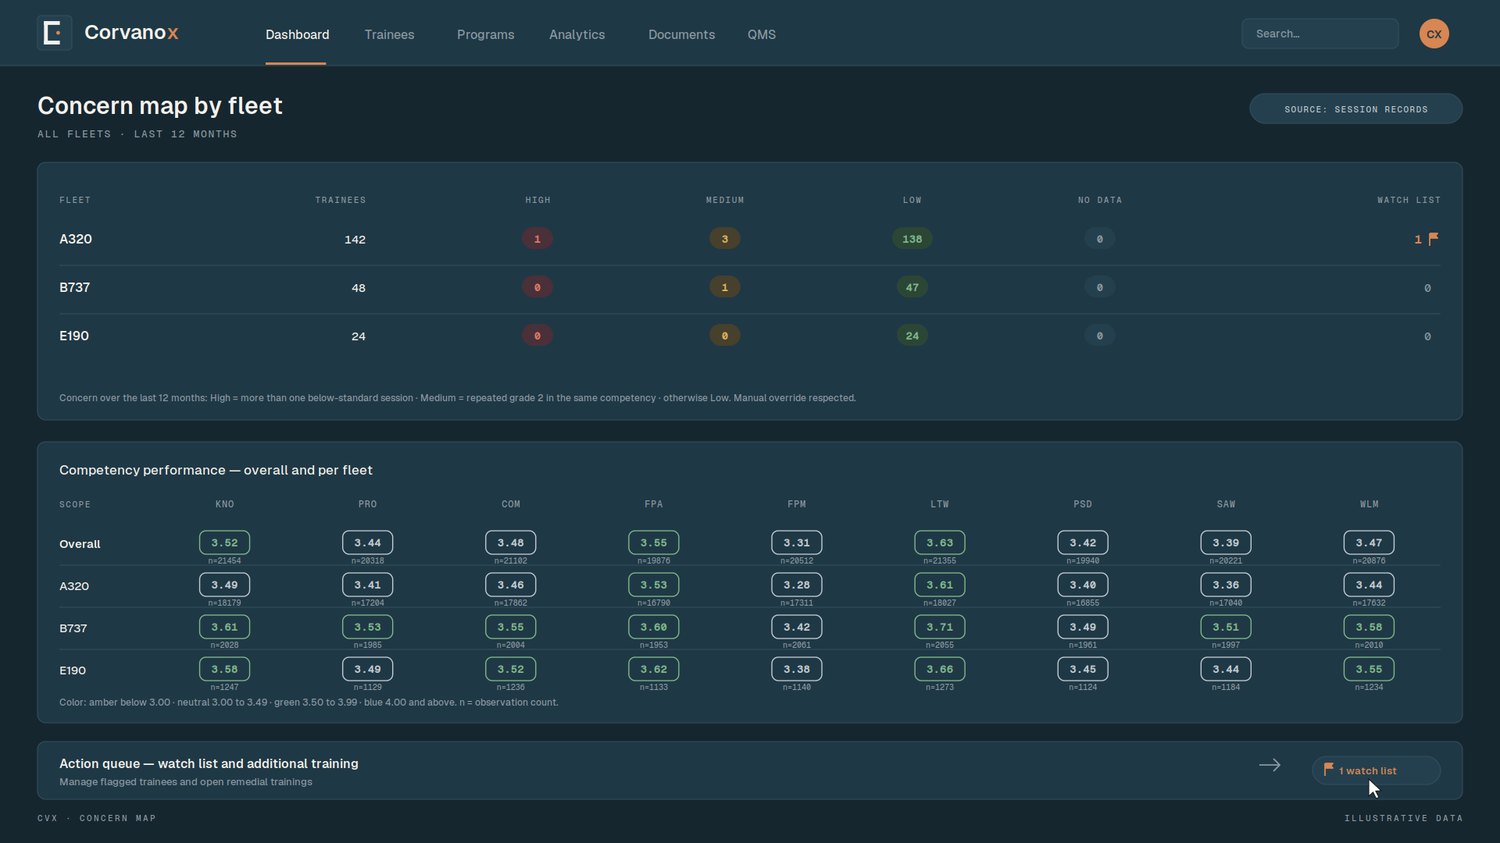1500x843 pixels.
Task: Click A320 trainees count 142
Action: pyautogui.click(x=355, y=240)
